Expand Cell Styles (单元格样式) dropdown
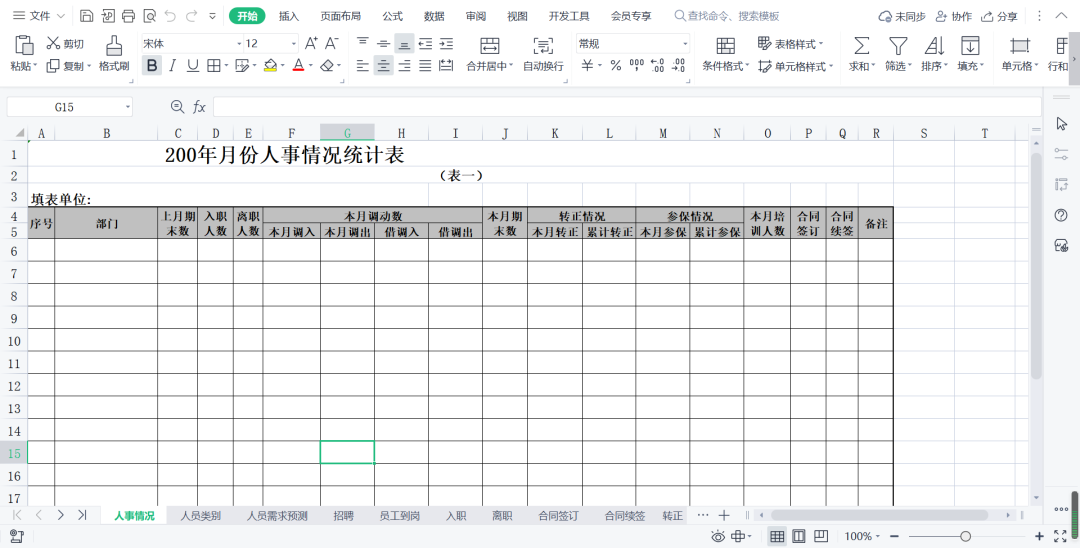 tap(831, 67)
